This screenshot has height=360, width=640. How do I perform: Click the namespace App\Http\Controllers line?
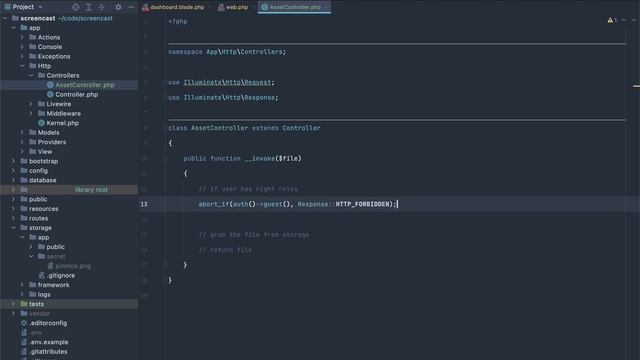(x=227, y=52)
